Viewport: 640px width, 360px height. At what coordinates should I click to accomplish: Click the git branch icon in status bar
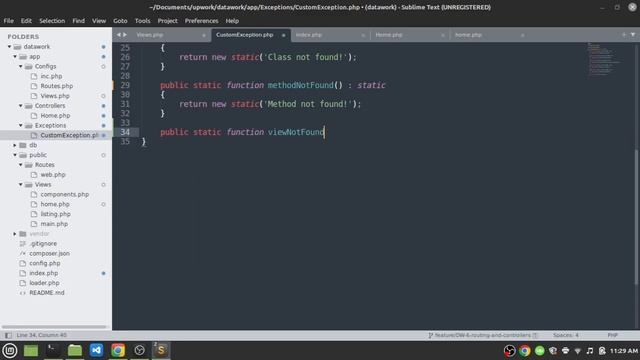[x=431, y=335]
